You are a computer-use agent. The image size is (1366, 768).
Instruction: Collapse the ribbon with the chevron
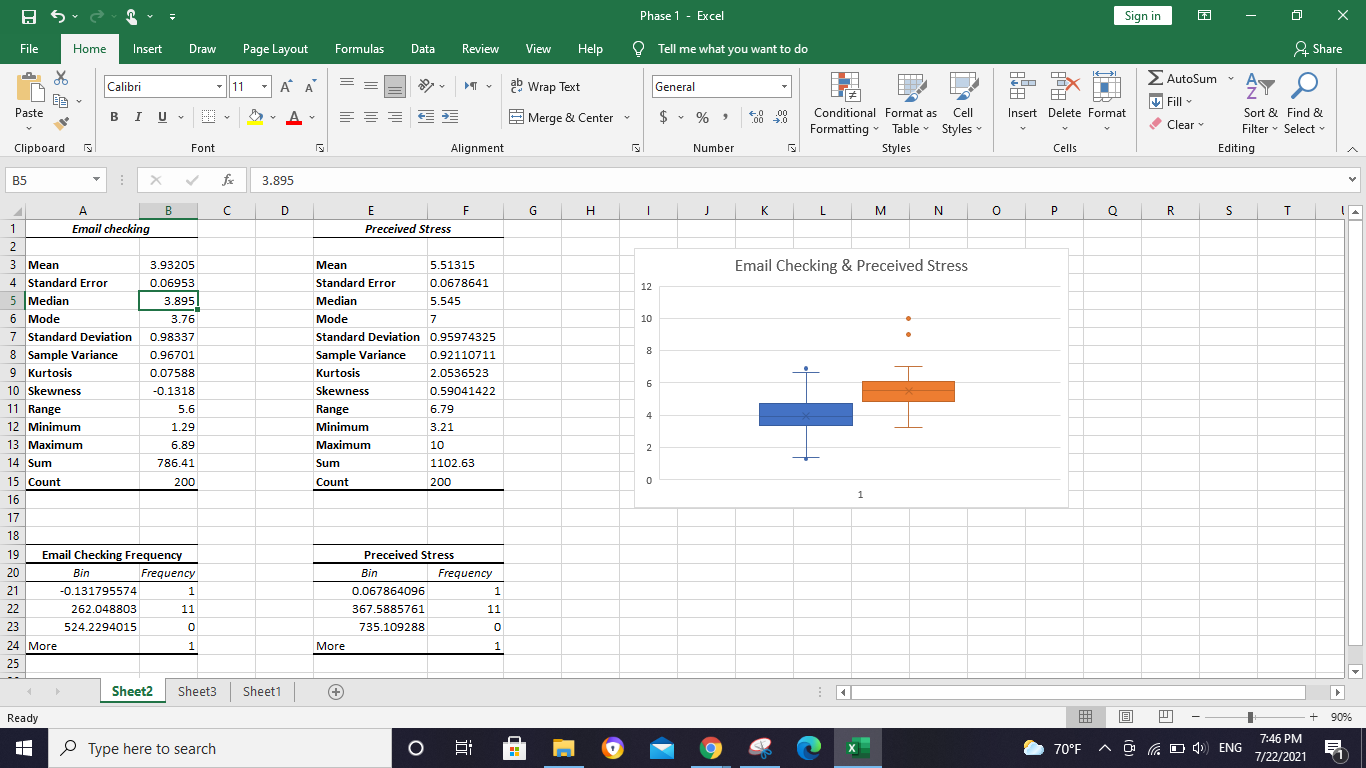[1353, 148]
